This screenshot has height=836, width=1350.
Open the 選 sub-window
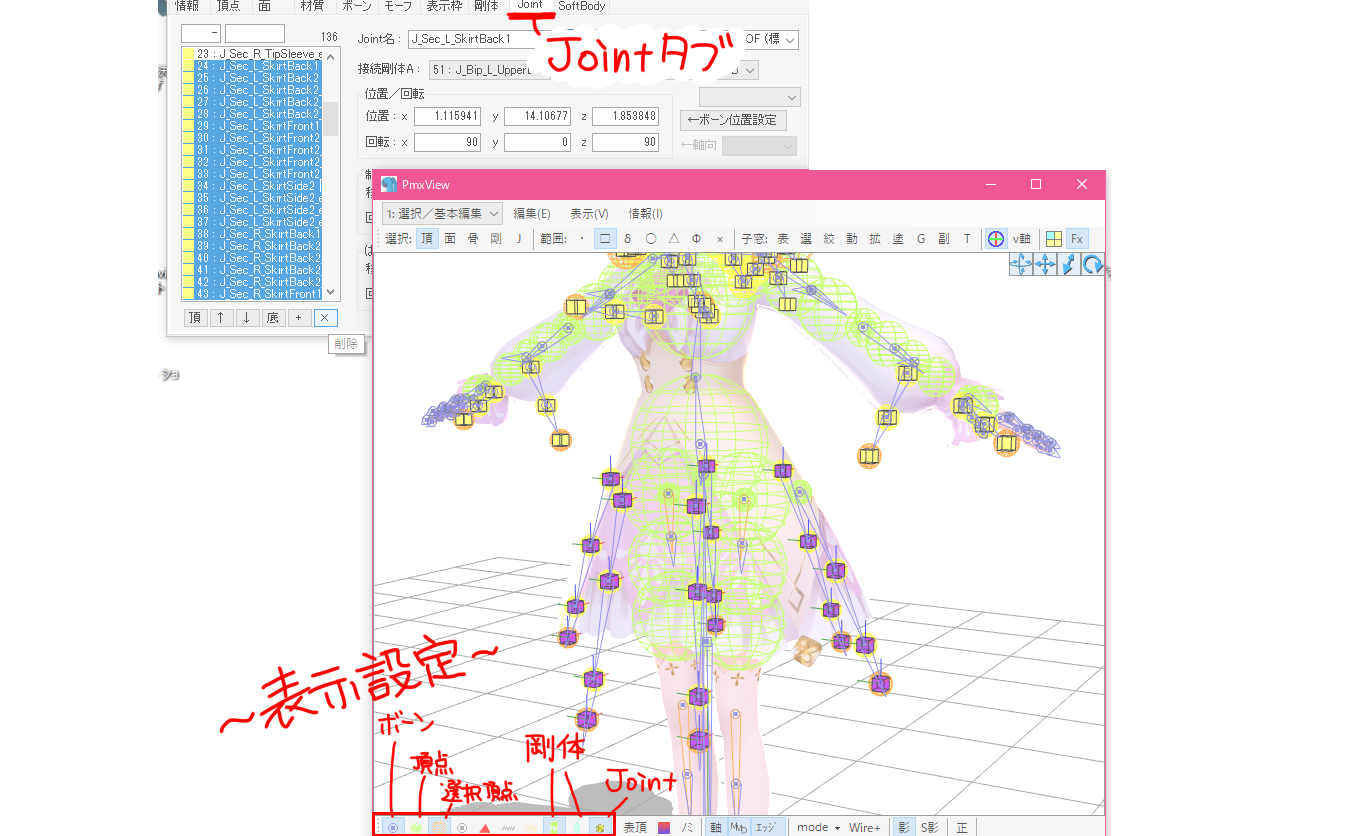pyautogui.click(x=806, y=239)
